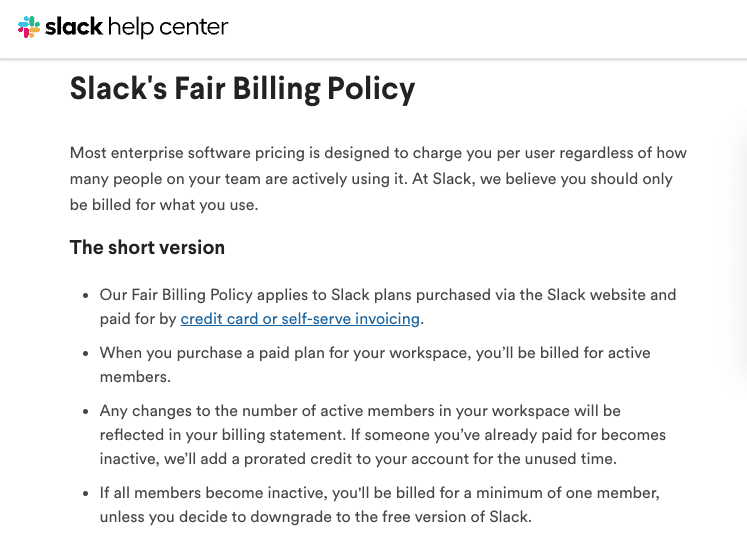Click the bullet dot before "Any changes to"
The height and width of the screenshot is (544, 747).
tap(86, 412)
